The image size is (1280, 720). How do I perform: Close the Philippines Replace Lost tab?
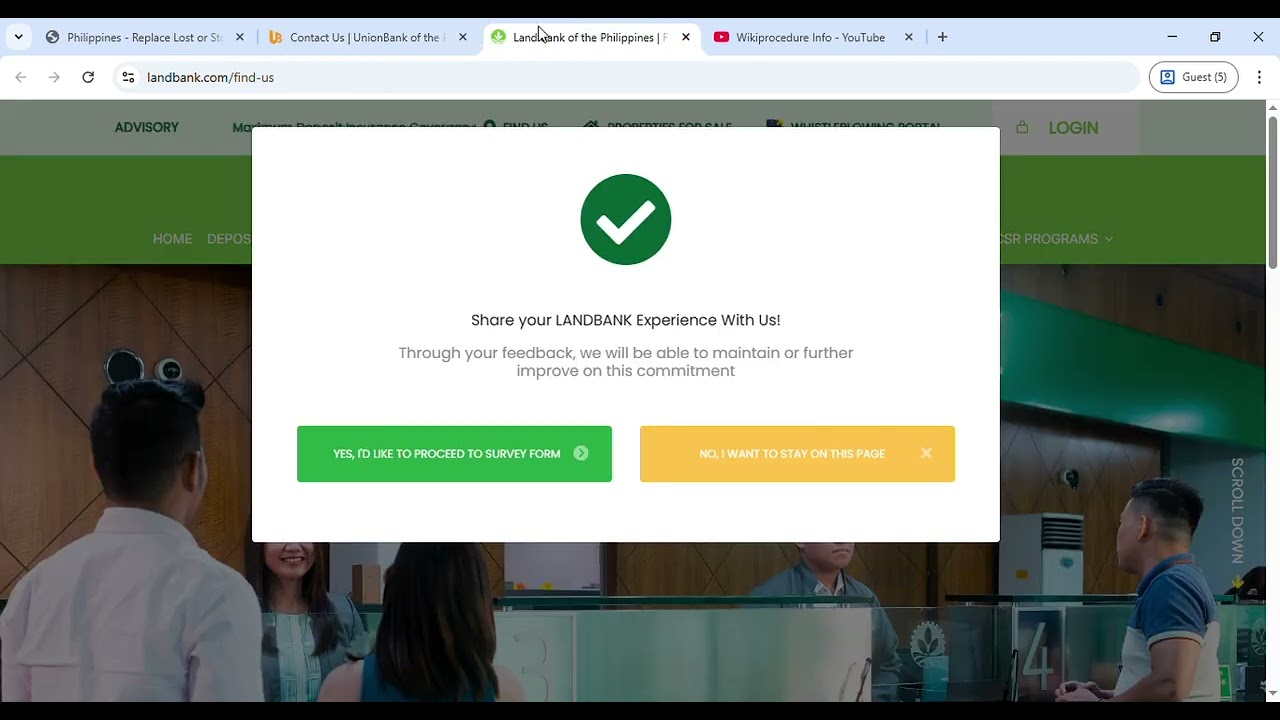pyautogui.click(x=240, y=37)
